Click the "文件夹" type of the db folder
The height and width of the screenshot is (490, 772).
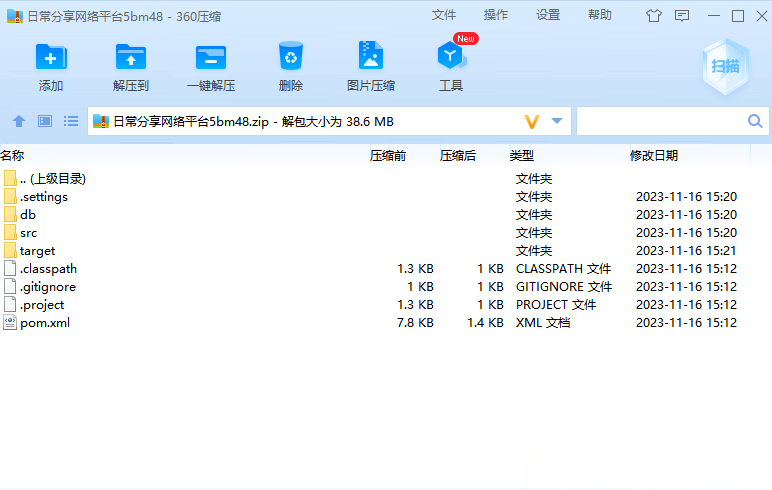[534, 215]
